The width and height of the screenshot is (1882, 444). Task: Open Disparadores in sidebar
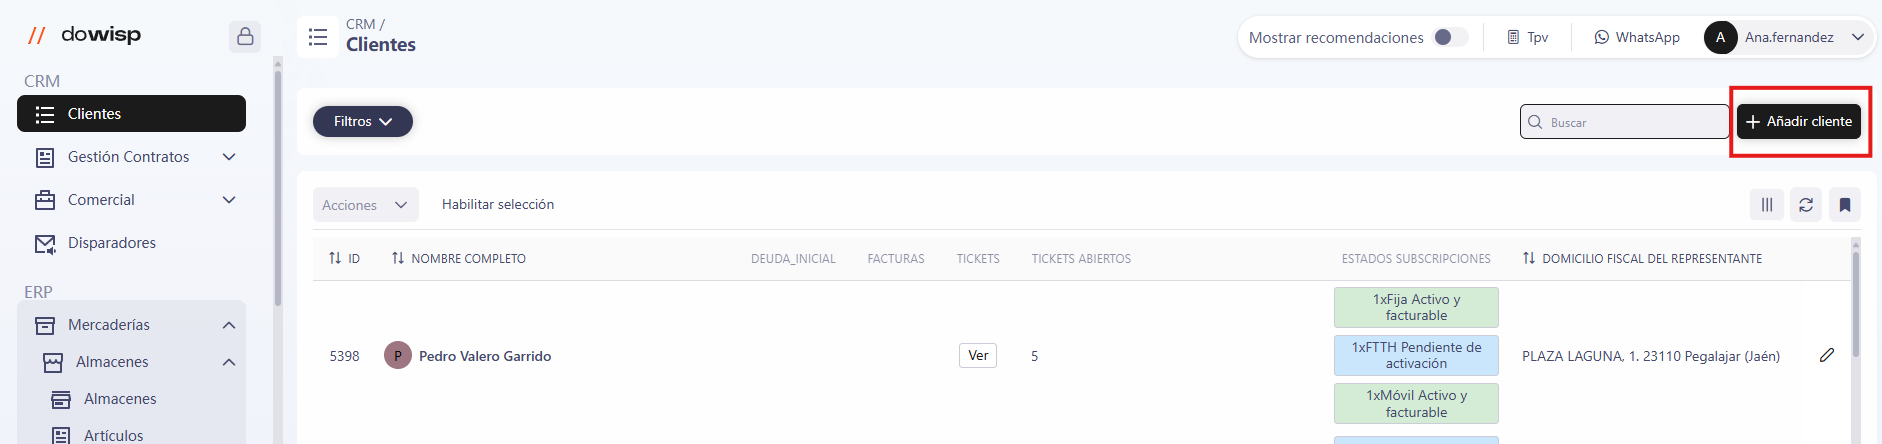(112, 243)
